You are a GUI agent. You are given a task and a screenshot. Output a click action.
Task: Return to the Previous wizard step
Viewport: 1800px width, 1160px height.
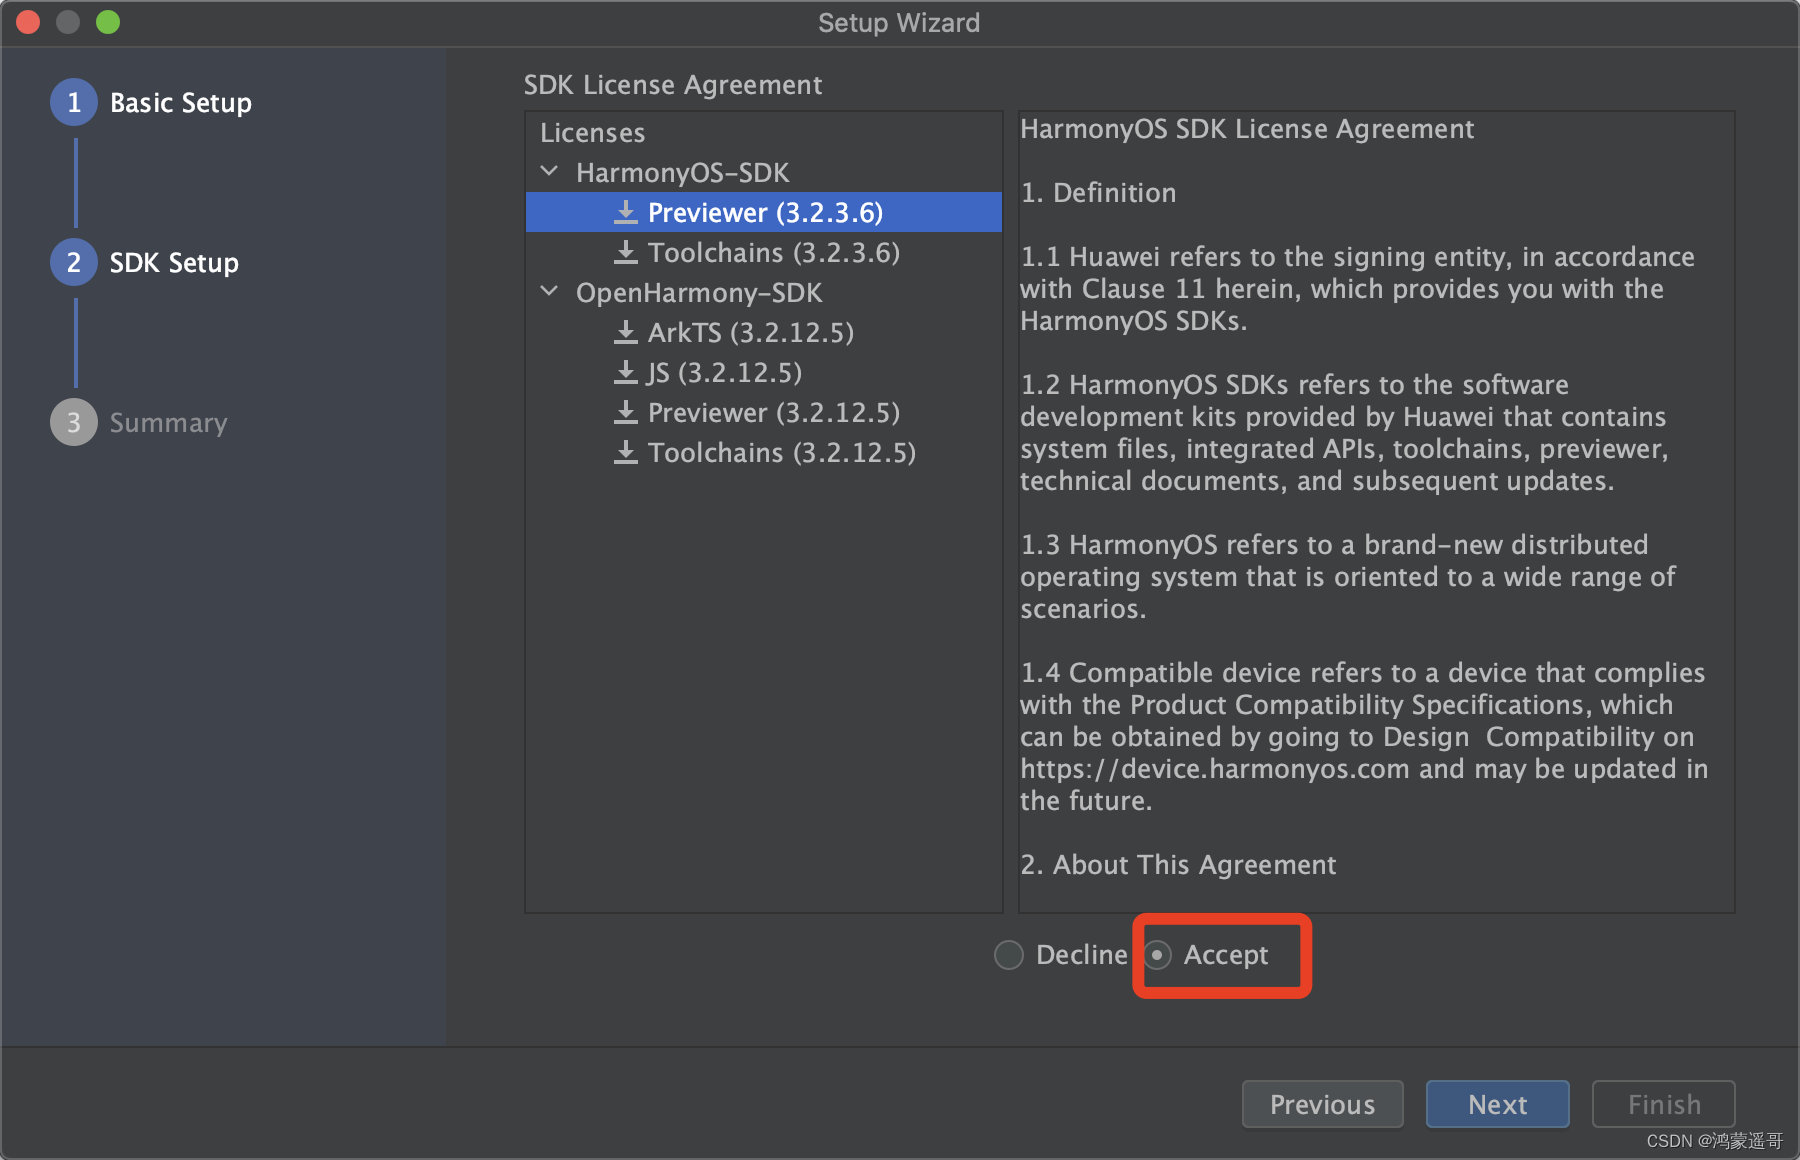(x=1322, y=1104)
